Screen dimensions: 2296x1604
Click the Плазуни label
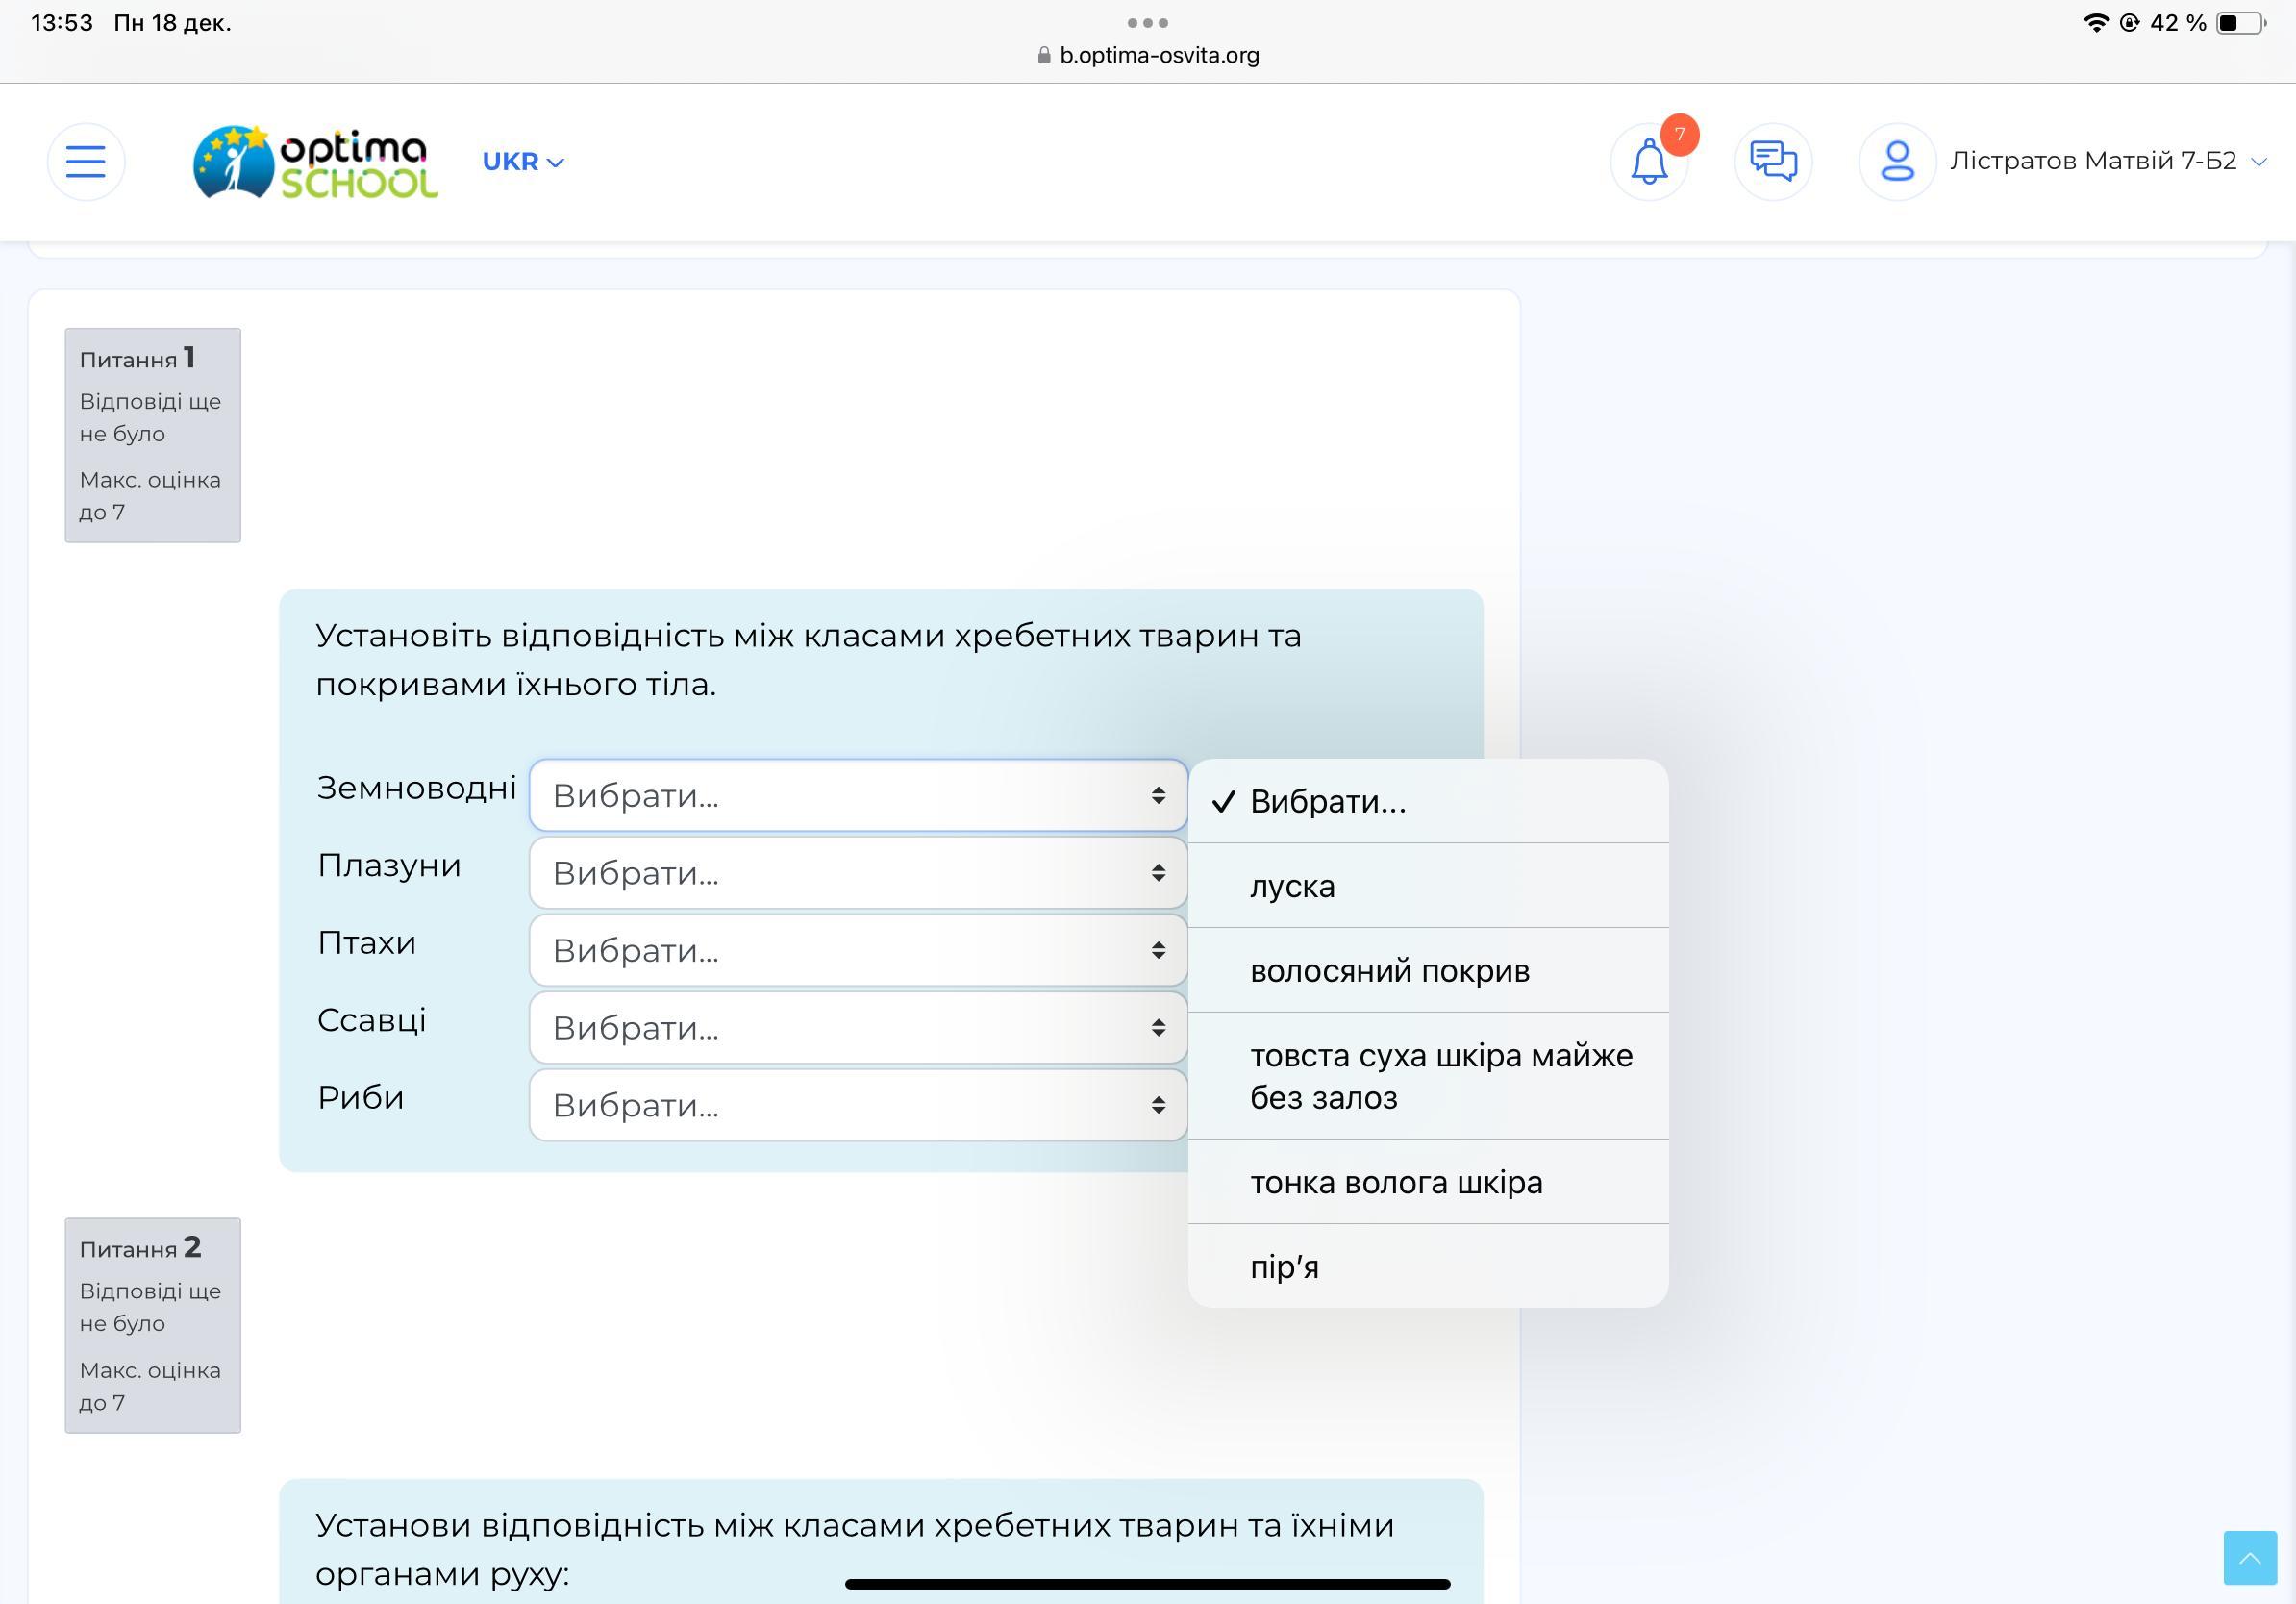[x=389, y=865]
